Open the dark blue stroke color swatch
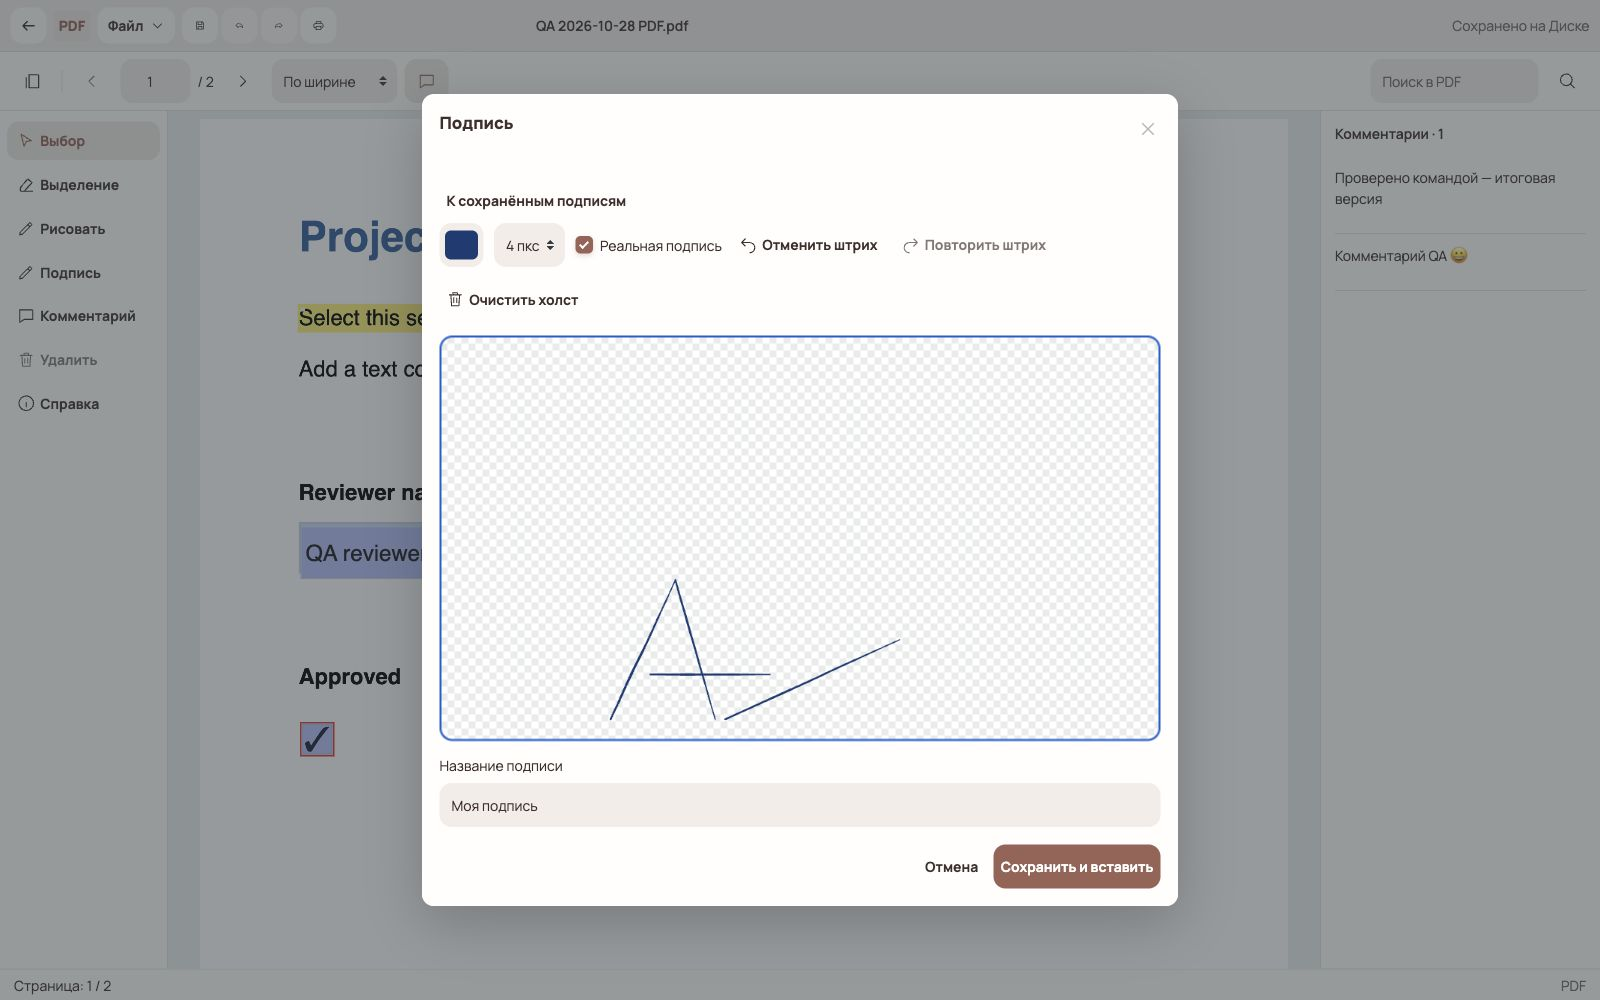1600x1000 pixels. (x=461, y=245)
